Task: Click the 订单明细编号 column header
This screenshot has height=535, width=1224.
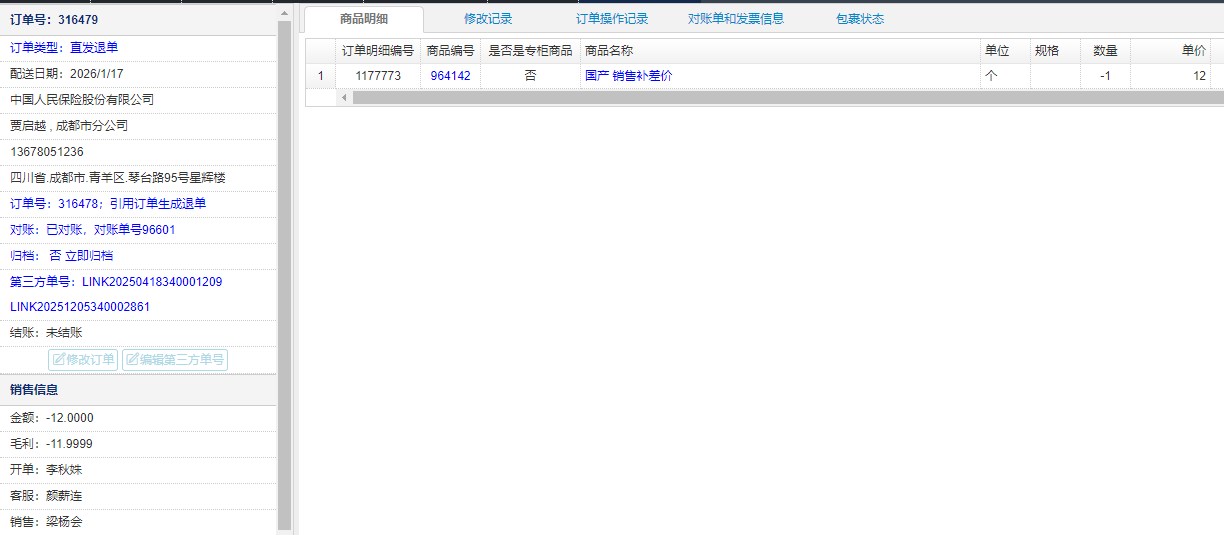Action: pos(377,51)
